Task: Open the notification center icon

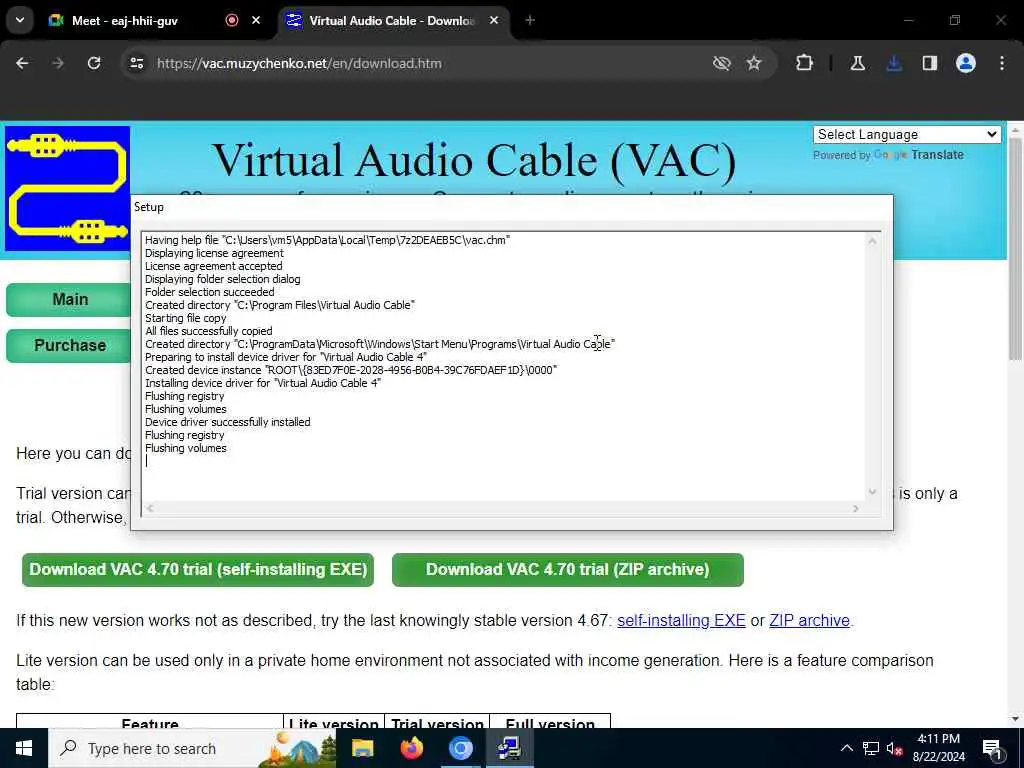Action: coord(993,749)
